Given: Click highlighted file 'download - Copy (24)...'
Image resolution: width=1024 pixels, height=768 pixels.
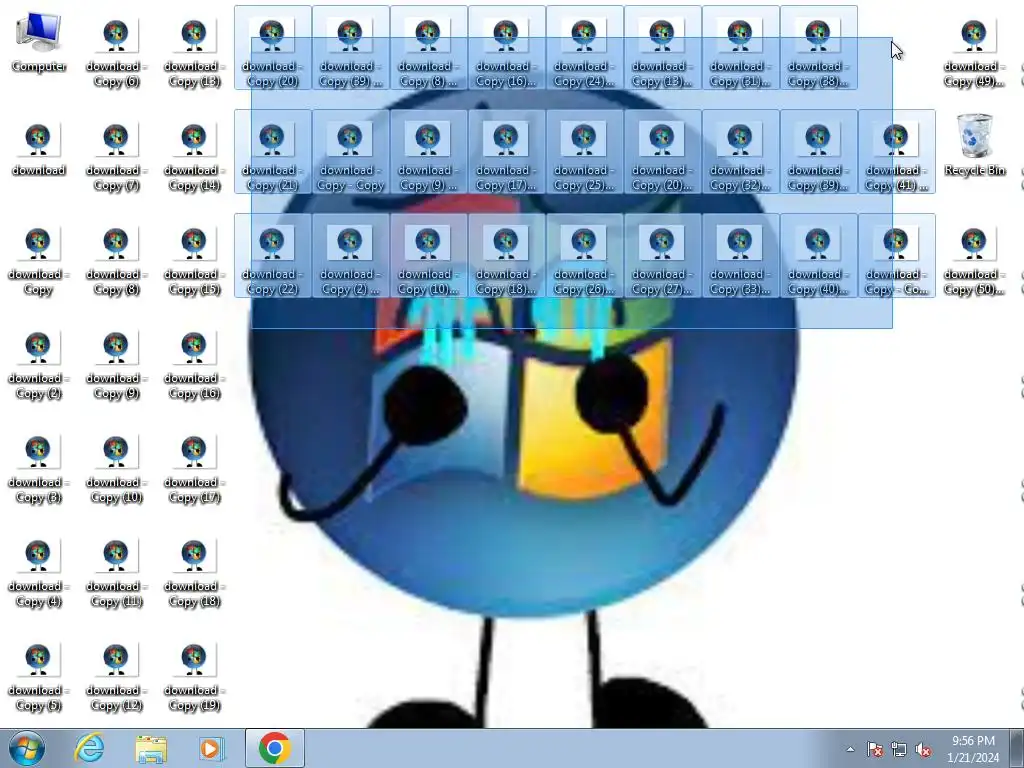Looking at the screenshot, I should pos(584,48).
